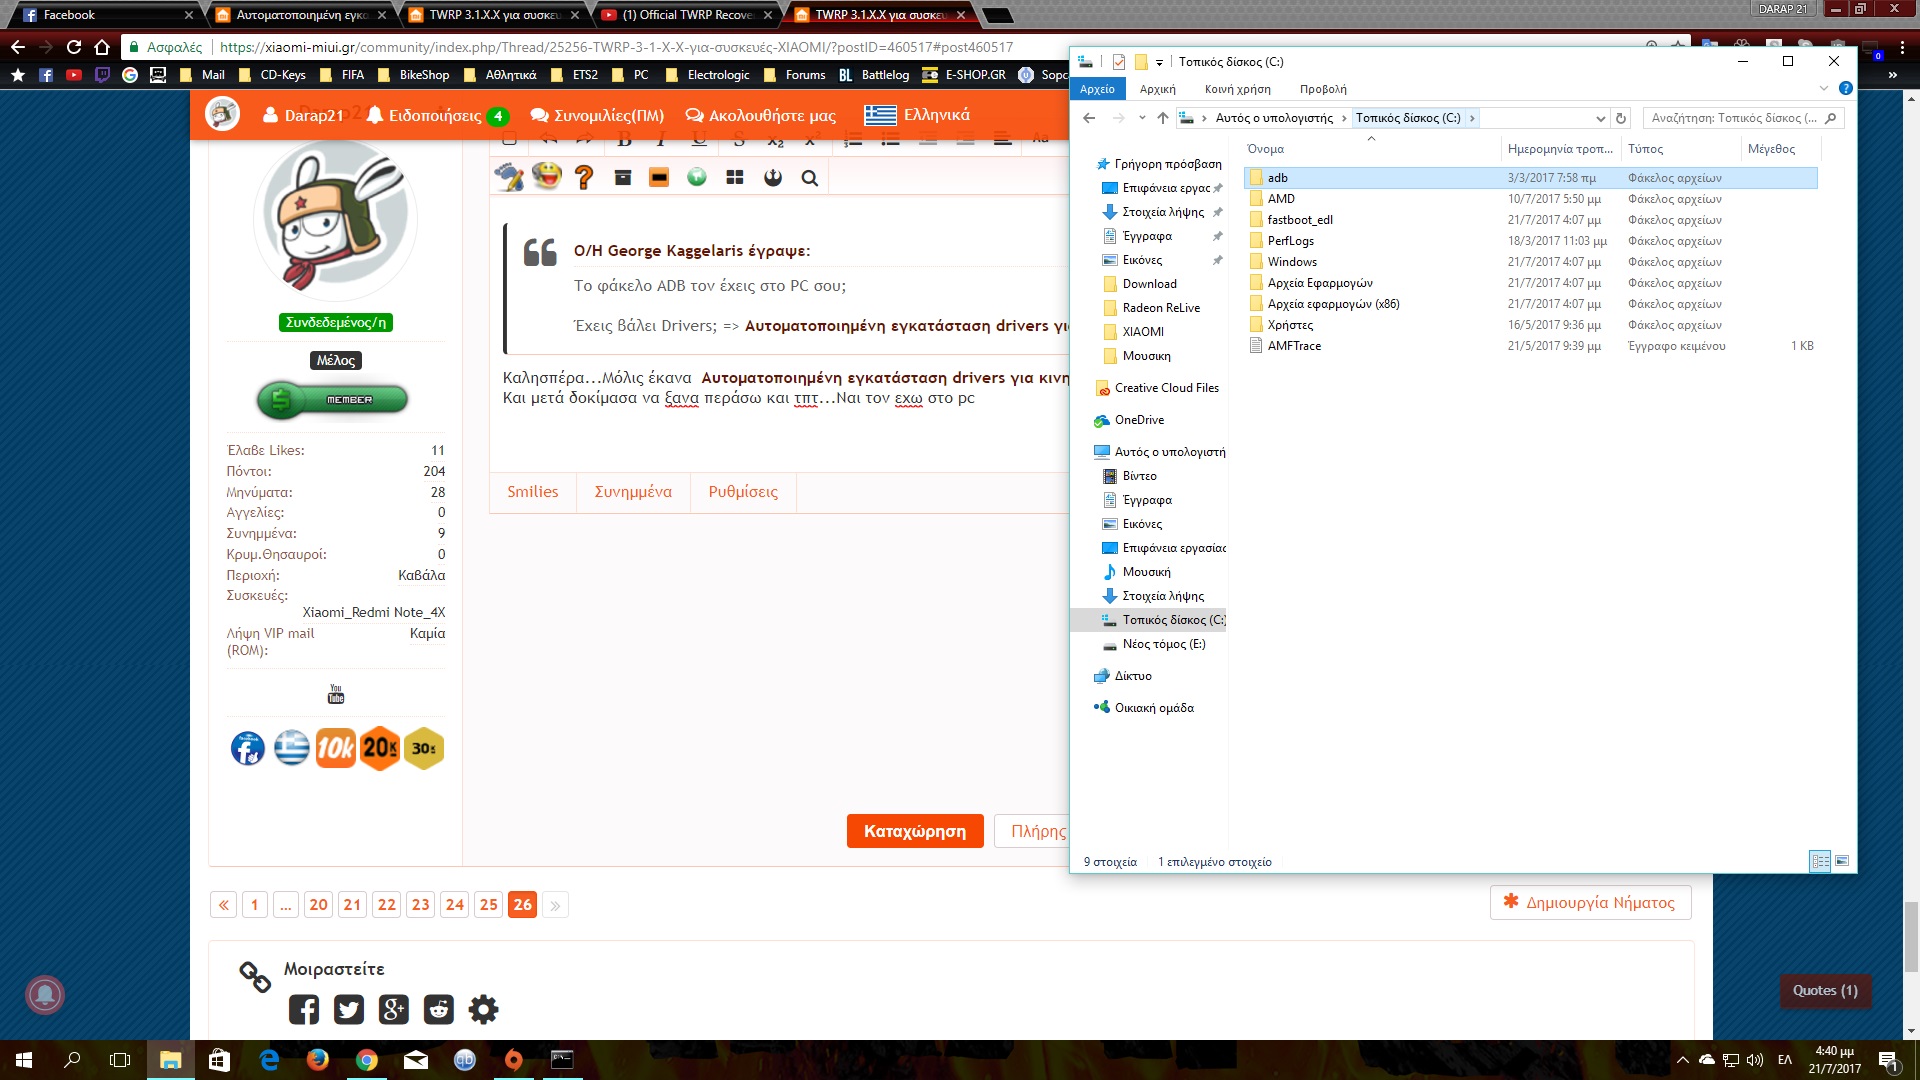Click the refresh button in Explorer address bar

[x=1621, y=118]
